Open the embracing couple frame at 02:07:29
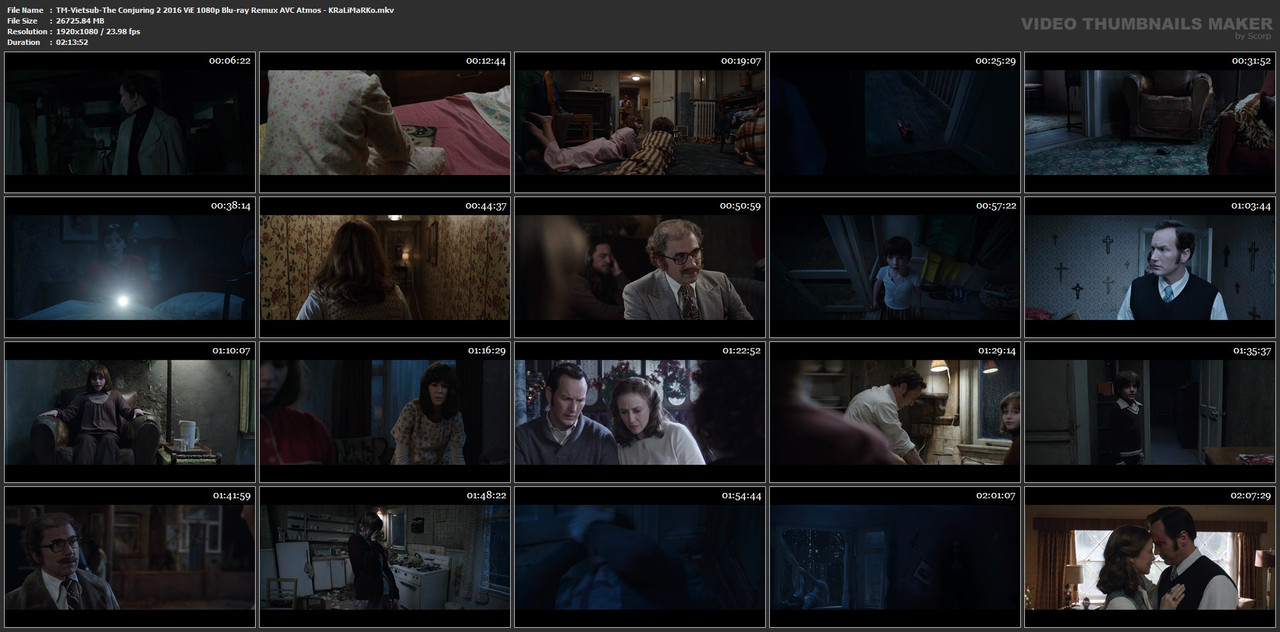1280x632 pixels. pos(1150,557)
